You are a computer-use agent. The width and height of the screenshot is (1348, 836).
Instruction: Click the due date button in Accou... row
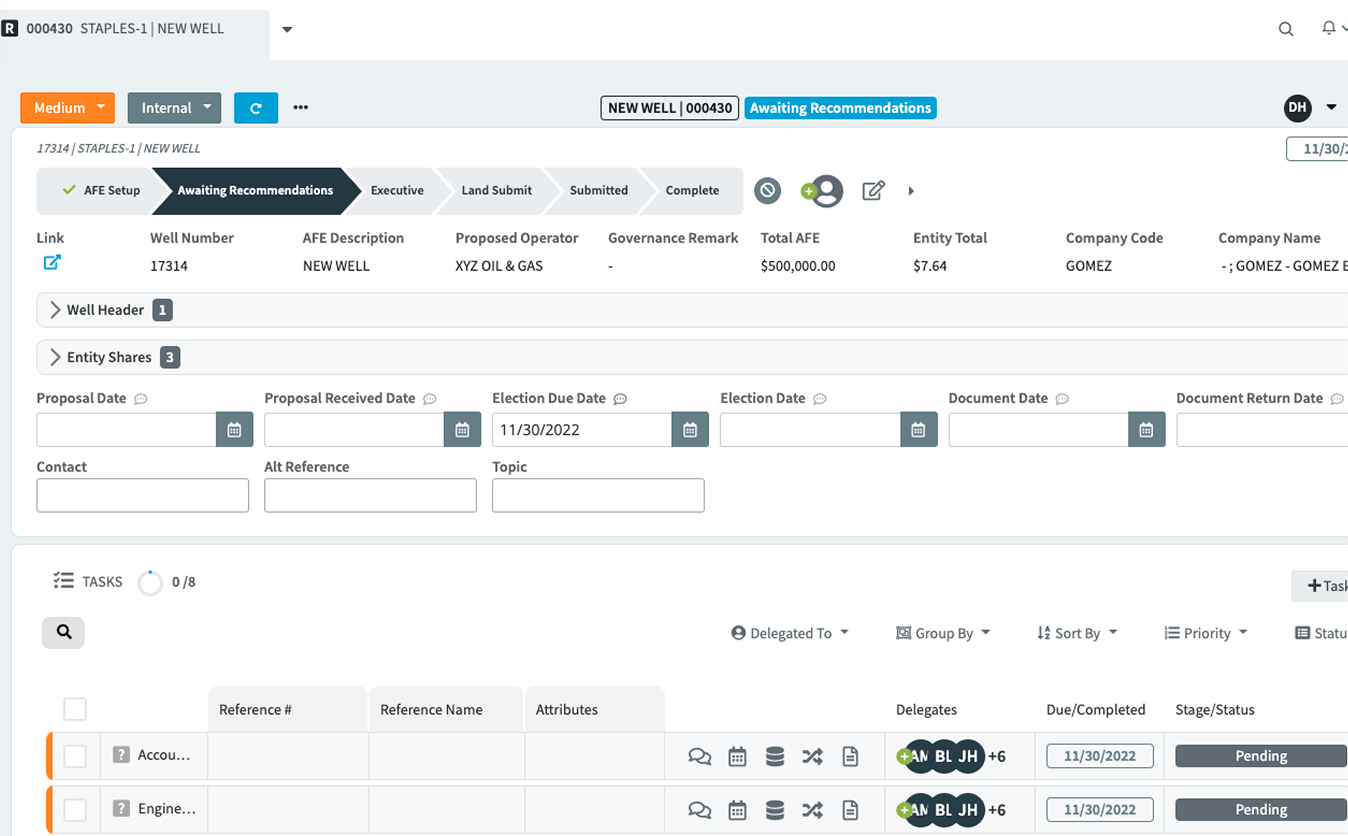point(1100,756)
